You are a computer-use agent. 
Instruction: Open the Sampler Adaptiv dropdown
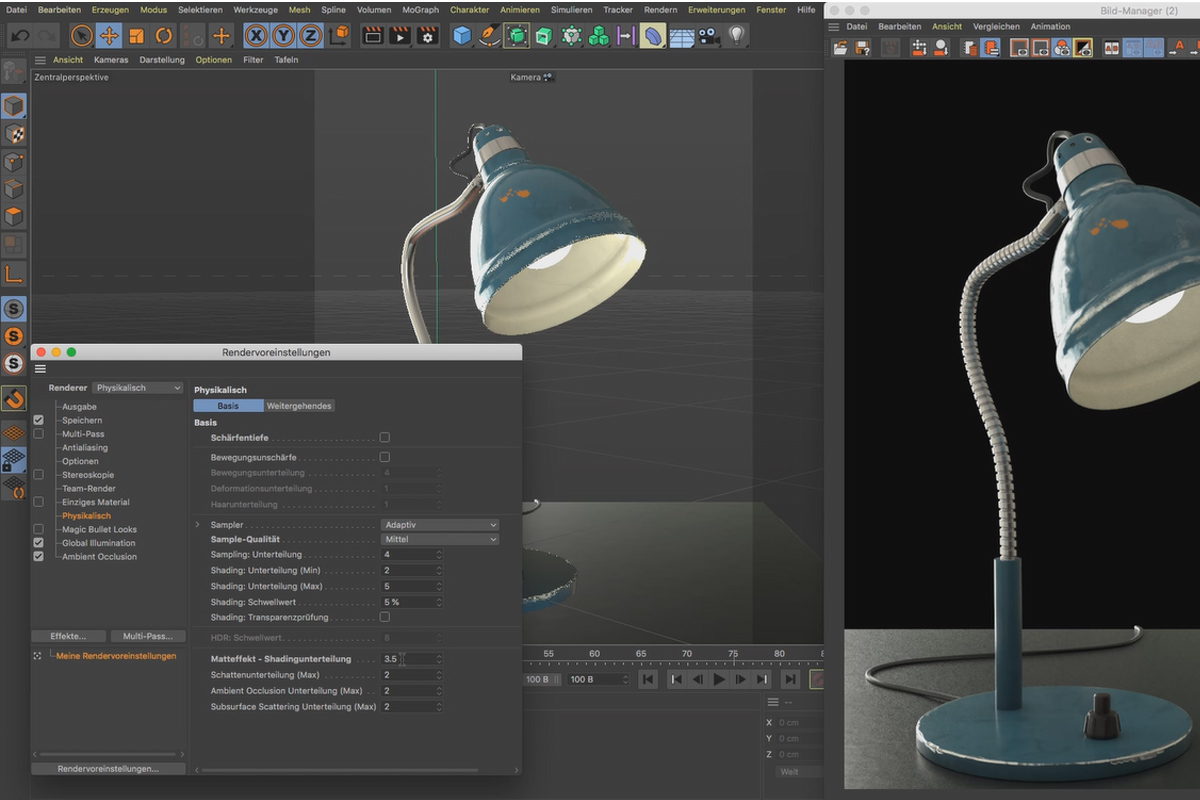click(x=439, y=524)
